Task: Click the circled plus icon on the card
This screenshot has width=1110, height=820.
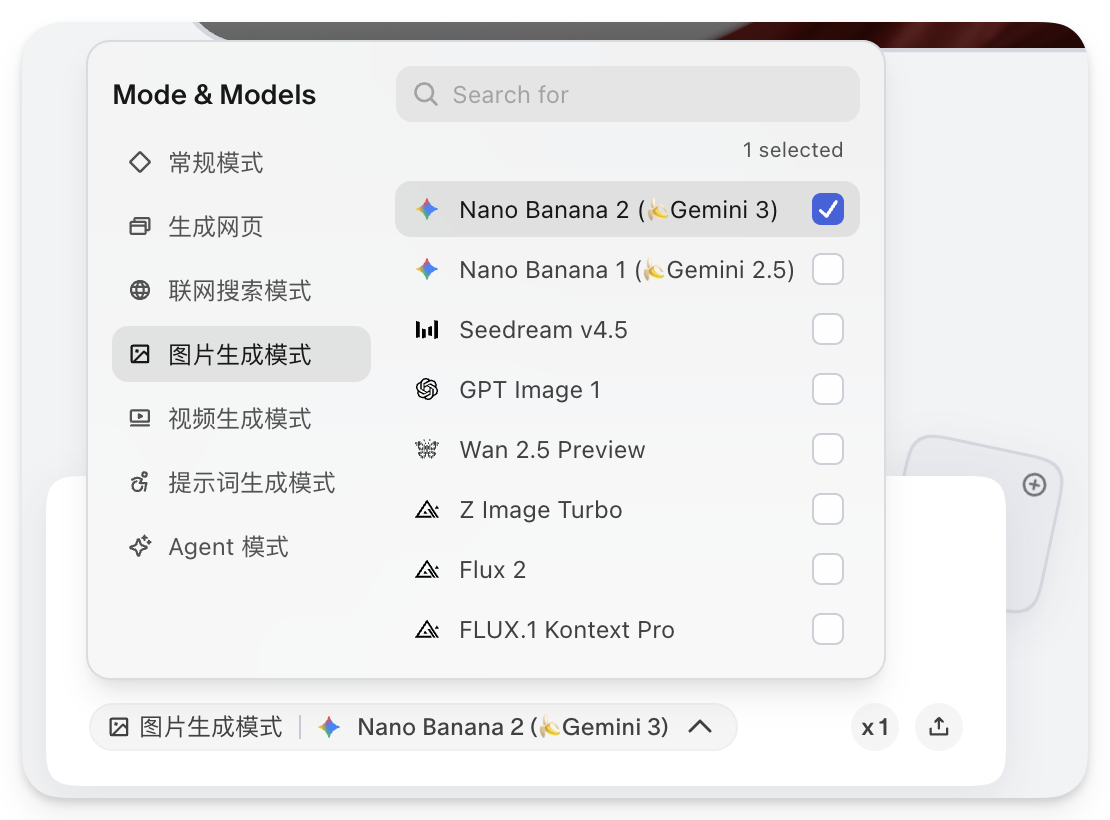Action: tap(1034, 484)
